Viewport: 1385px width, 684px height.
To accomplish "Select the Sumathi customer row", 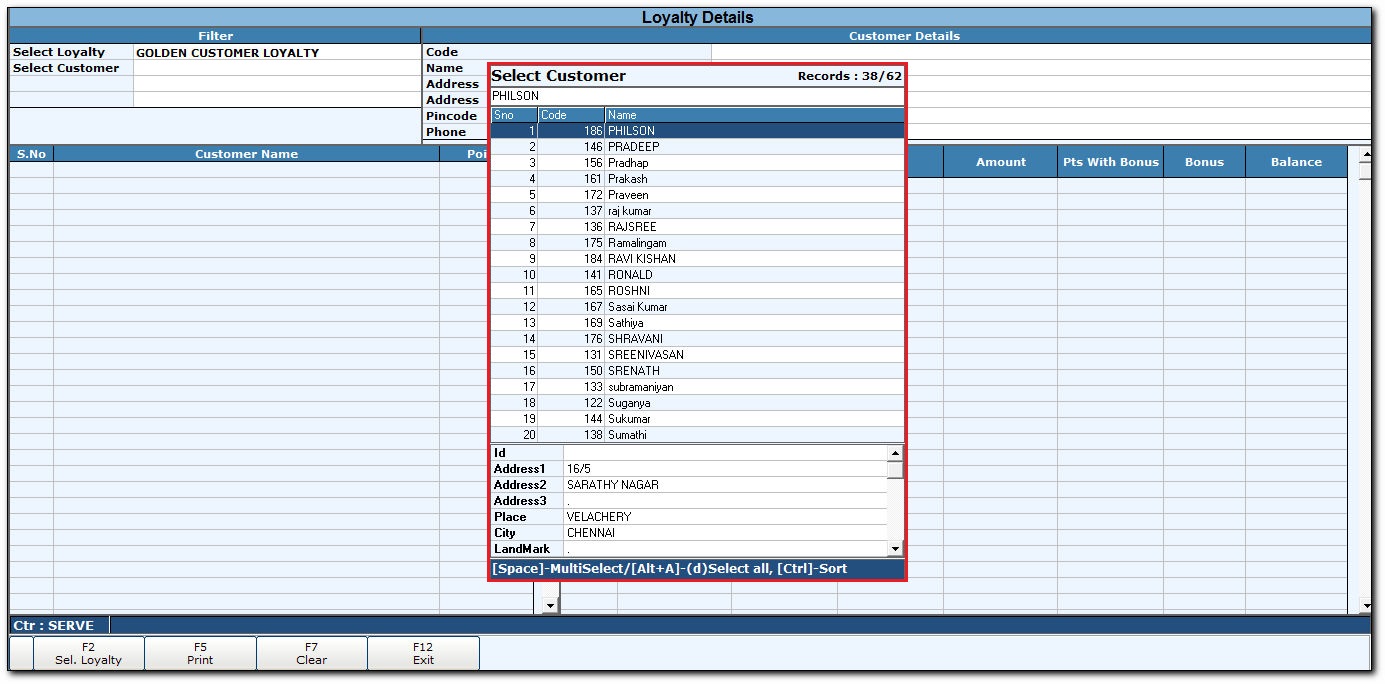I will click(x=697, y=435).
